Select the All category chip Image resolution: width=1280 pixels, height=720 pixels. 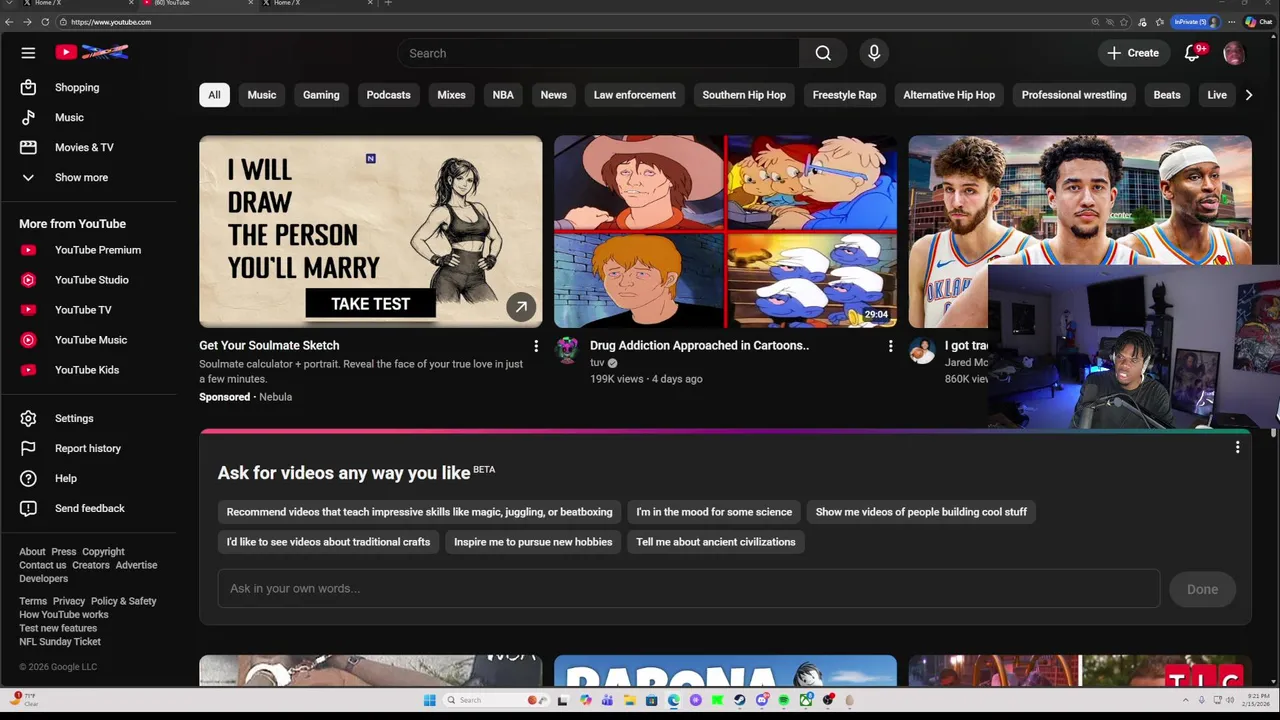214,95
